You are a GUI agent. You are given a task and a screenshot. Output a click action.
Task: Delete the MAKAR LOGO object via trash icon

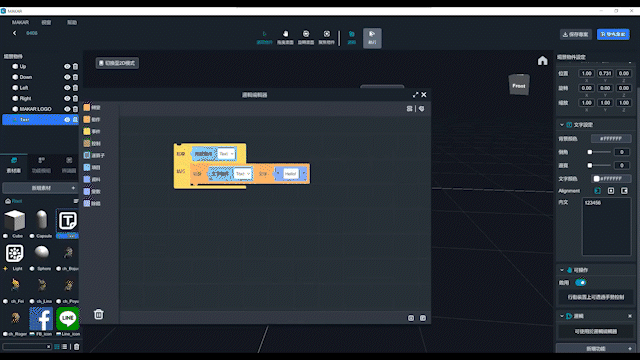tap(76, 109)
